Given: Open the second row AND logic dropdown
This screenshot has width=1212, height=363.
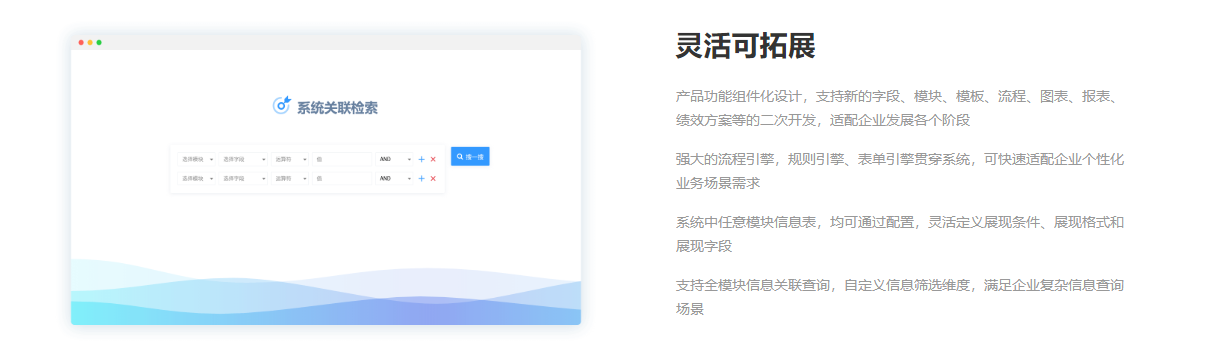Looking at the screenshot, I should pyautogui.click(x=395, y=178).
